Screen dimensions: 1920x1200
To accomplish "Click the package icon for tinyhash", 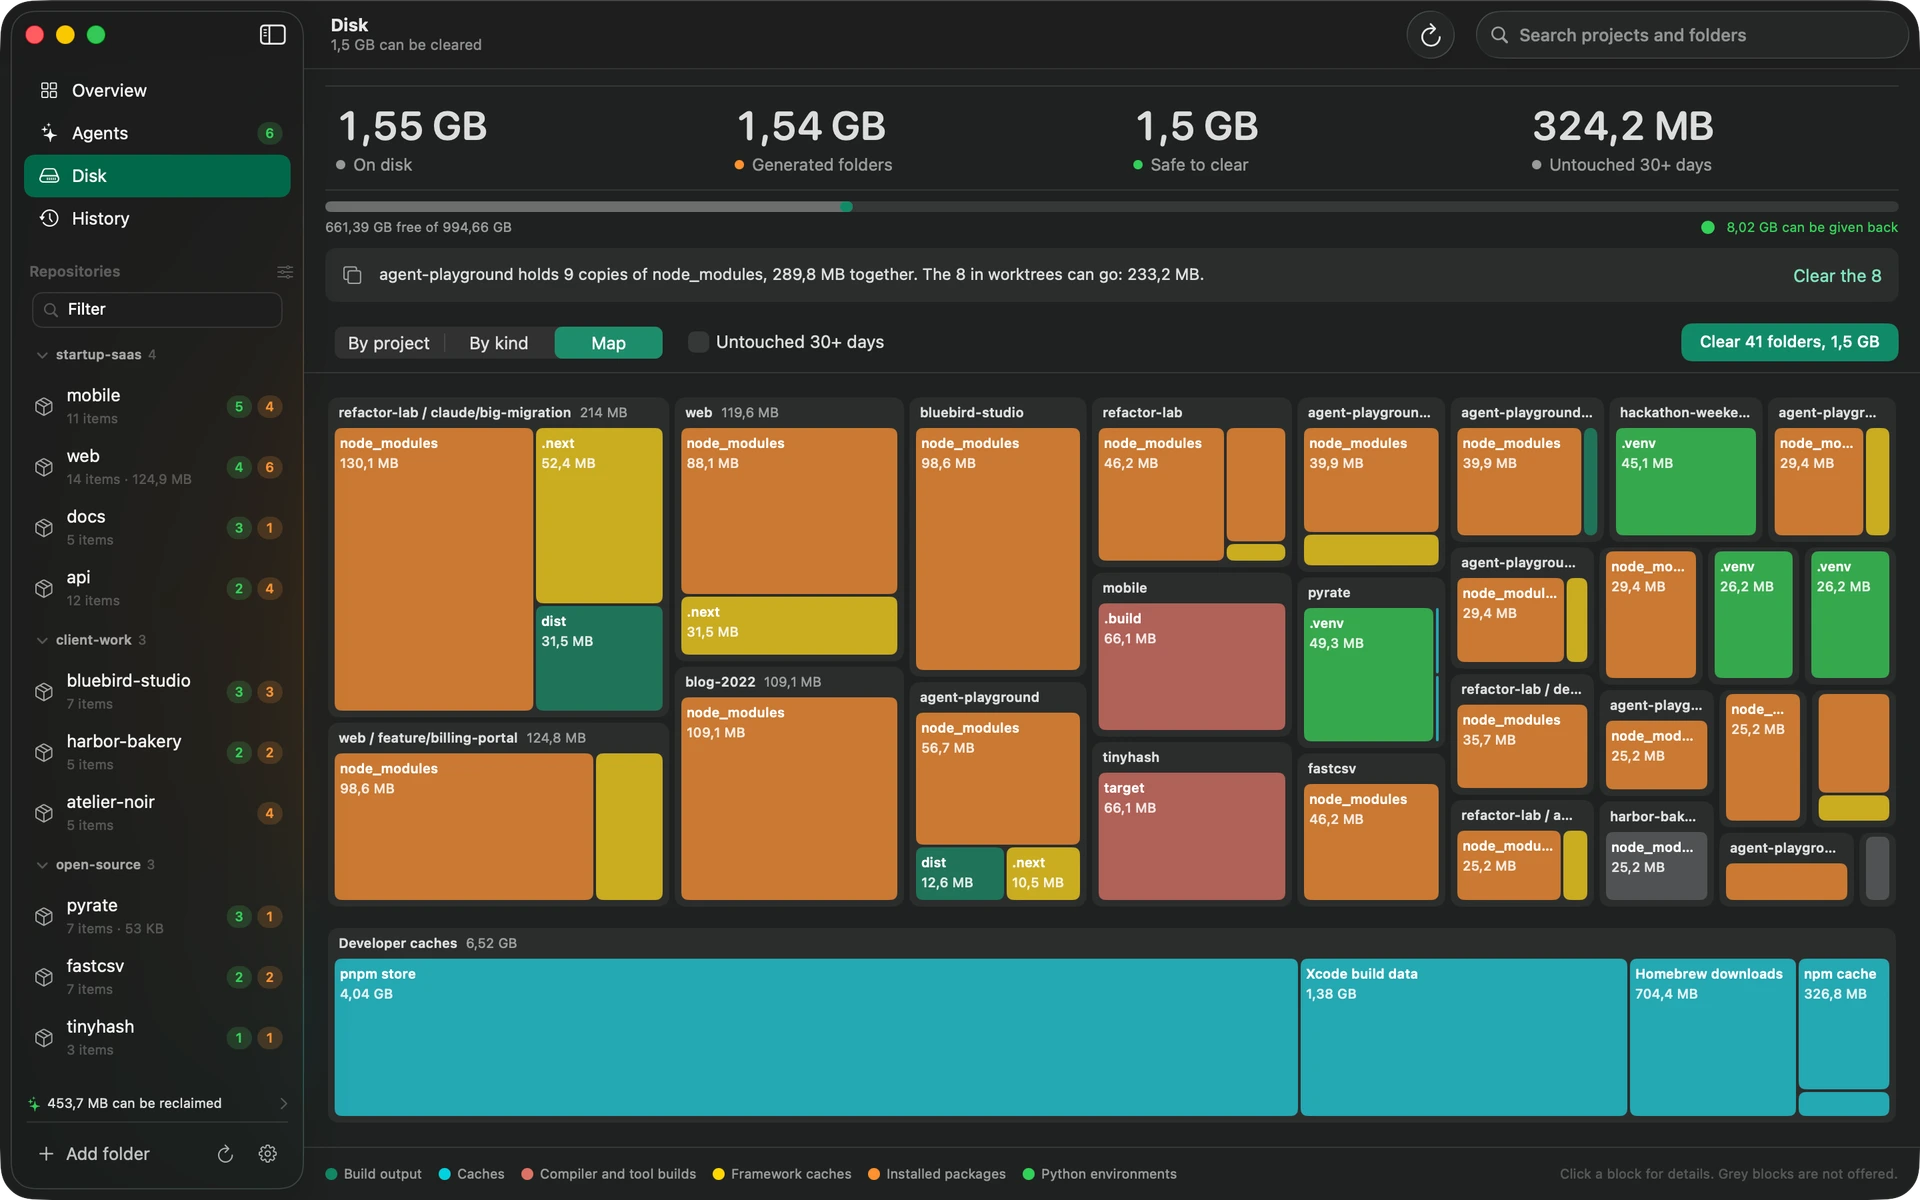I will pyautogui.click(x=44, y=1038).
